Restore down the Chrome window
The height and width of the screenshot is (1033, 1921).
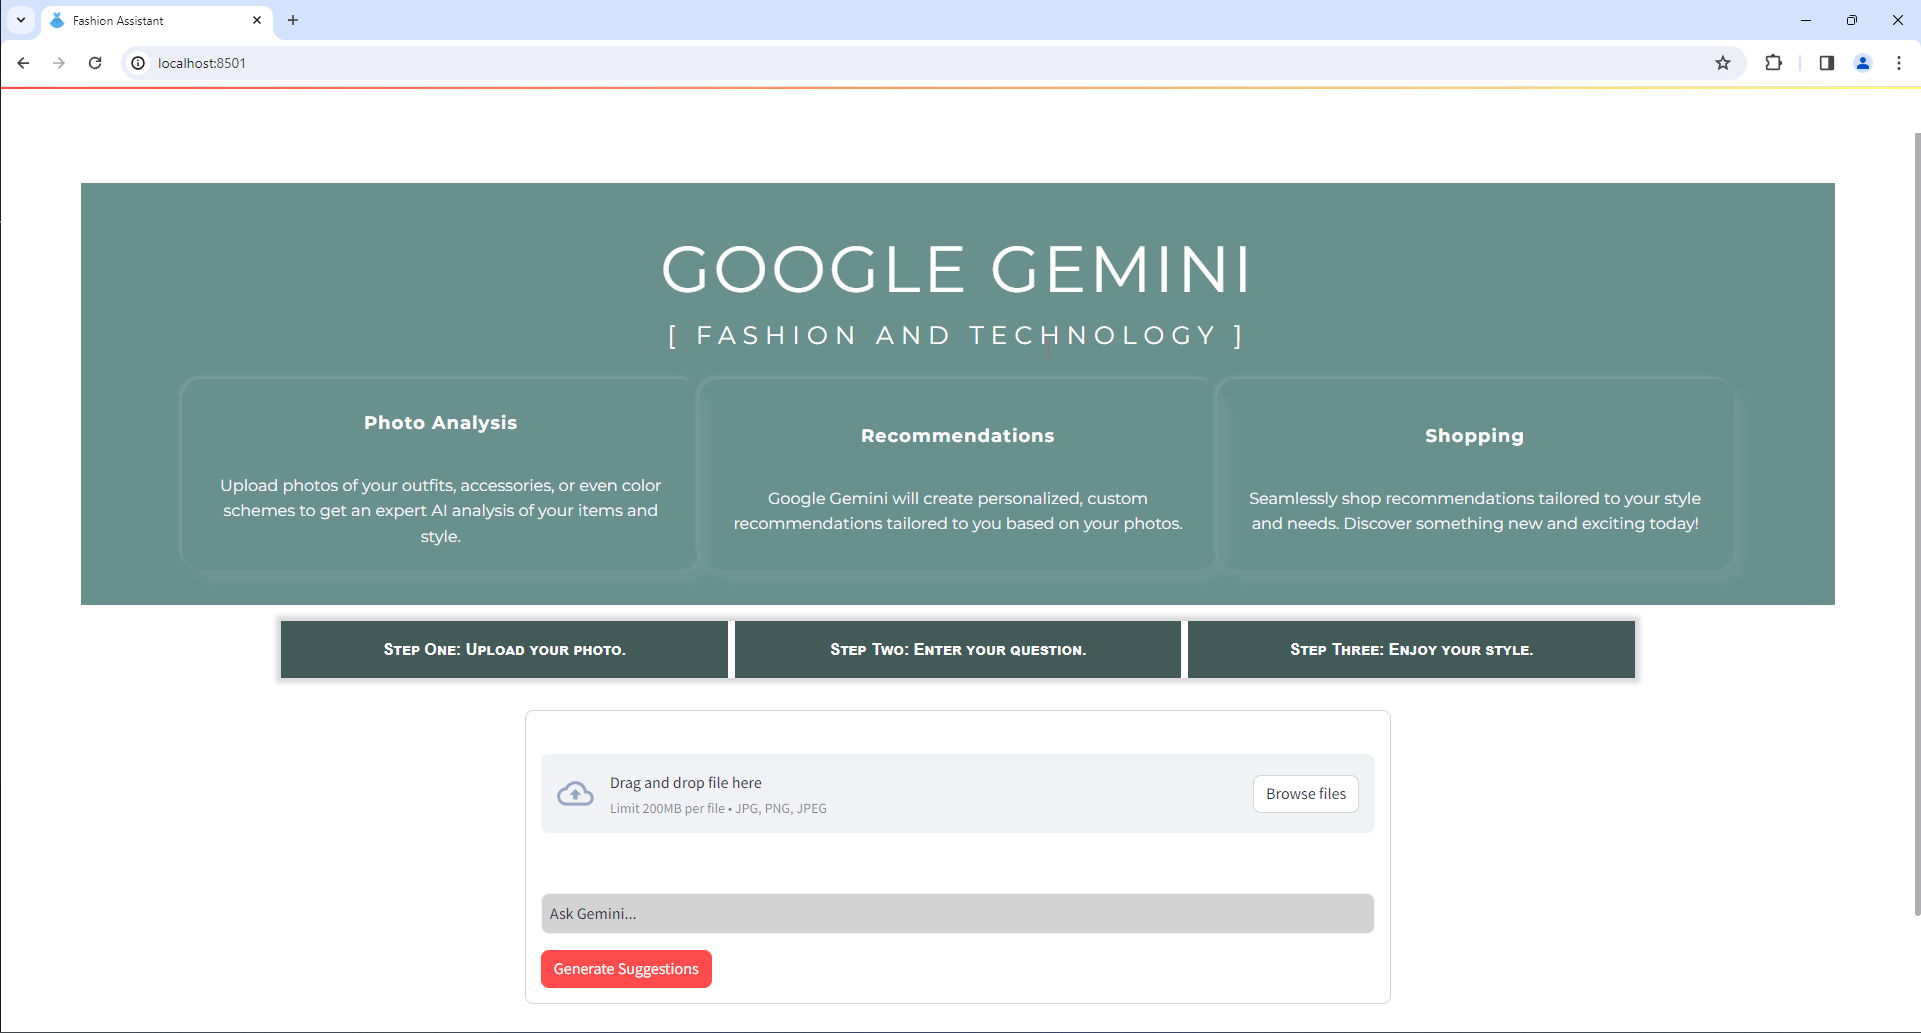coord(1852,20)
